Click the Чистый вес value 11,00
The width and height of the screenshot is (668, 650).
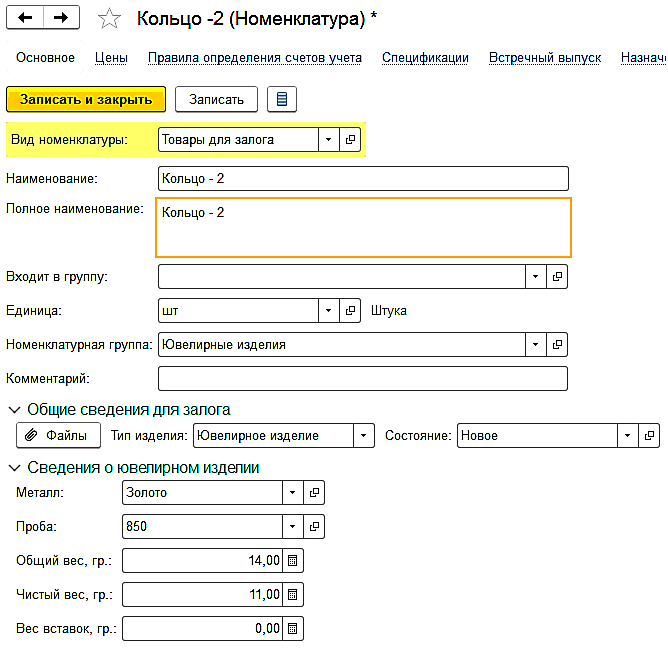pos(264,595)
